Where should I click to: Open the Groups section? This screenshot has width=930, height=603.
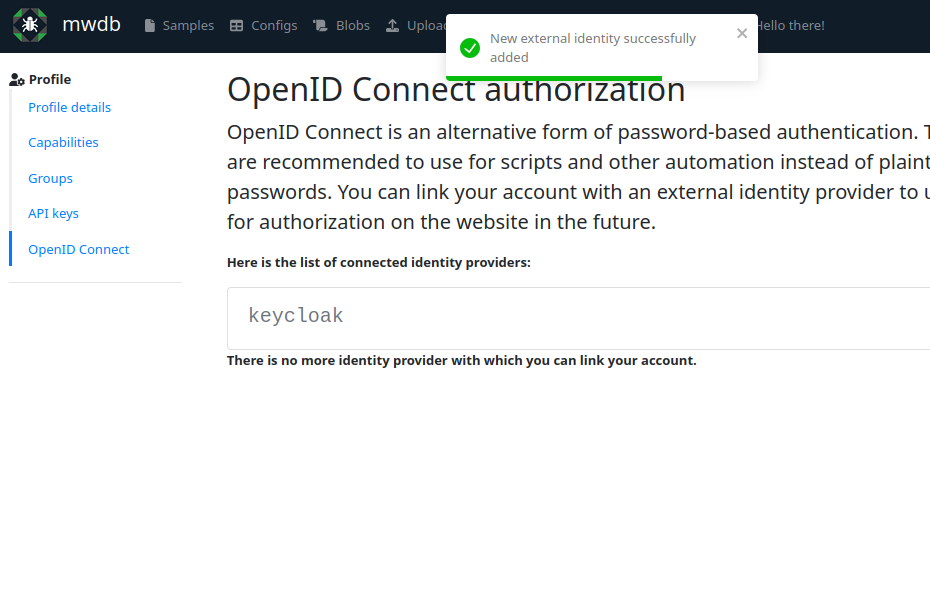(x=50, y=178)
